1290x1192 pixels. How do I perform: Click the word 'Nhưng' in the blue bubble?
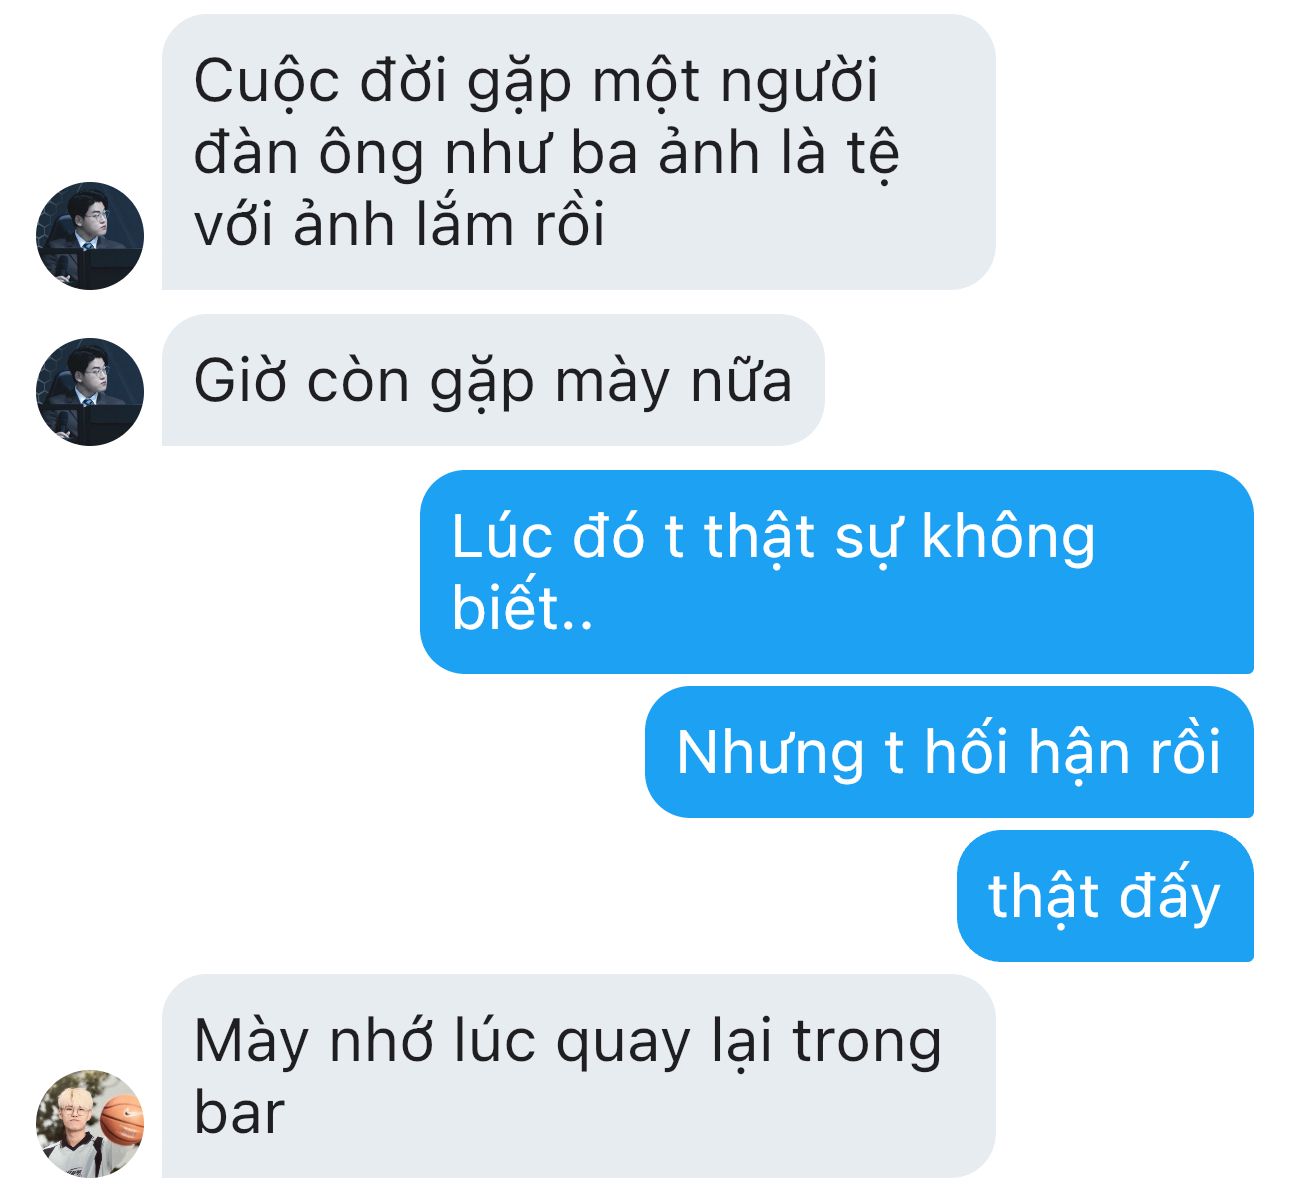tap(770, 753)
